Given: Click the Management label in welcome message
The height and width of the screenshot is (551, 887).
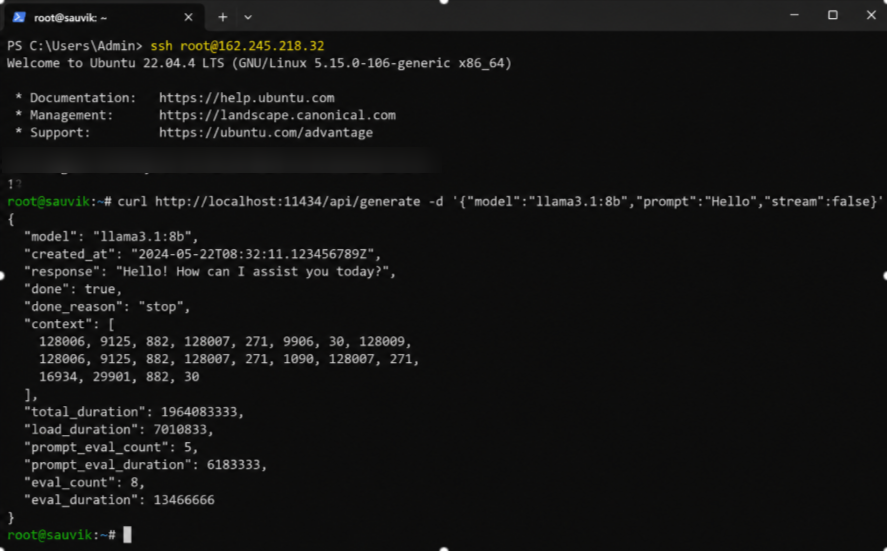Looking at the screenshot, I should [x=71, y=115].
